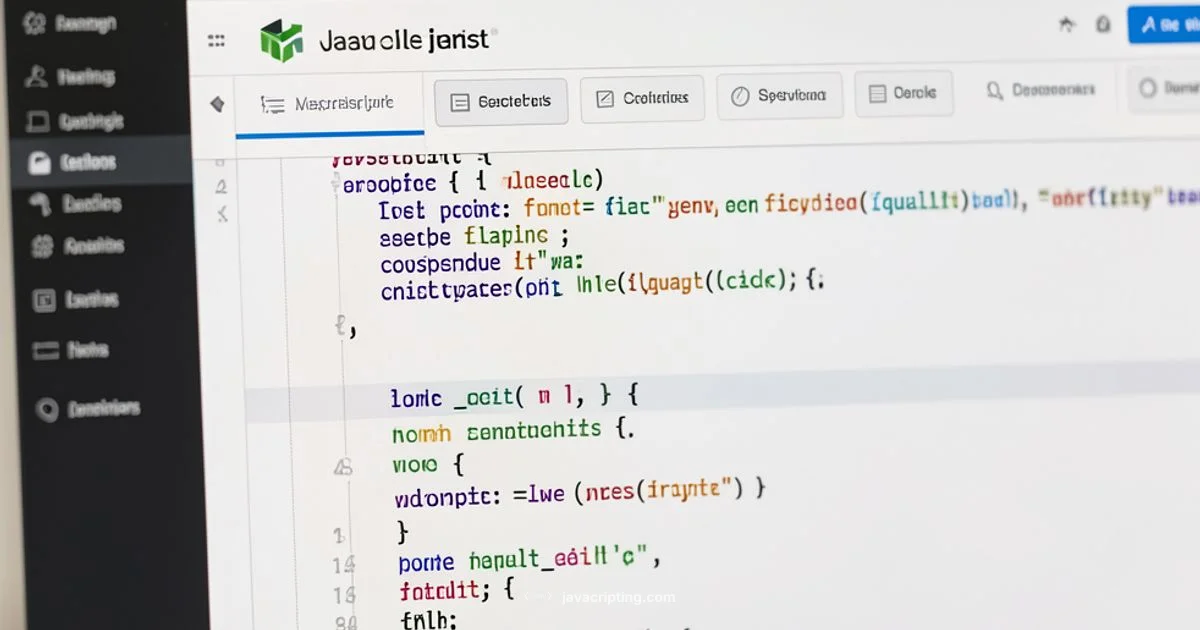
Task: Click the checkbox icon on the Cofteries tab
Action: click(x=605, y=96)
